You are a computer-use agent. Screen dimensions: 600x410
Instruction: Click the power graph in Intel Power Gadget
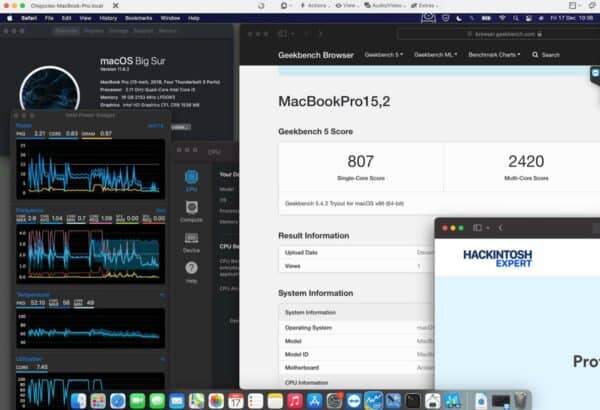(90, 169)
